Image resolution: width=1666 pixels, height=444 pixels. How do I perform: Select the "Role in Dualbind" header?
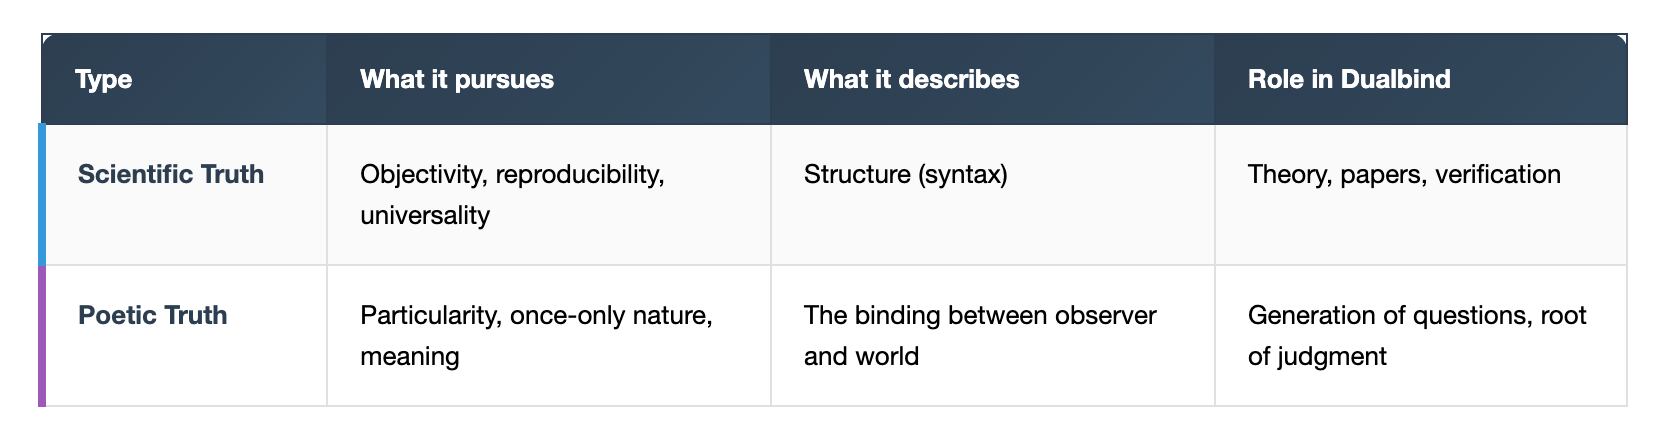click(x=1348, y=80)
